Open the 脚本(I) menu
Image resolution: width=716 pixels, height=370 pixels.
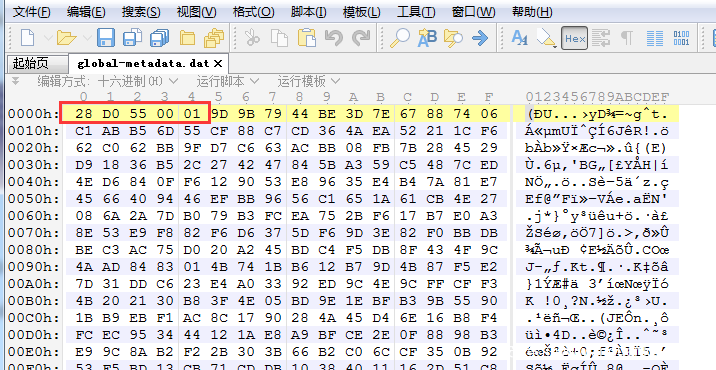(309, 11)
